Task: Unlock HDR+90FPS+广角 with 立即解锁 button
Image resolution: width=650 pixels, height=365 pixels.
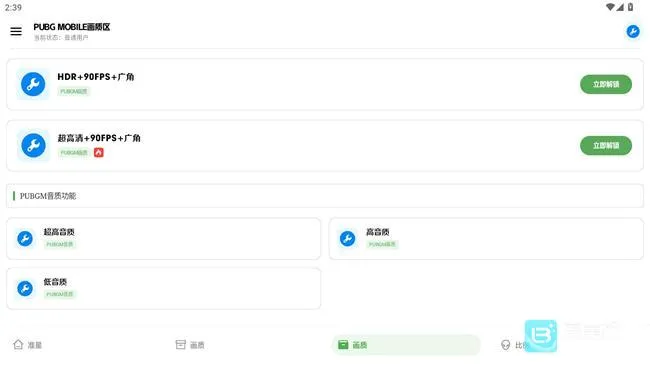Action: pos(606,84)
